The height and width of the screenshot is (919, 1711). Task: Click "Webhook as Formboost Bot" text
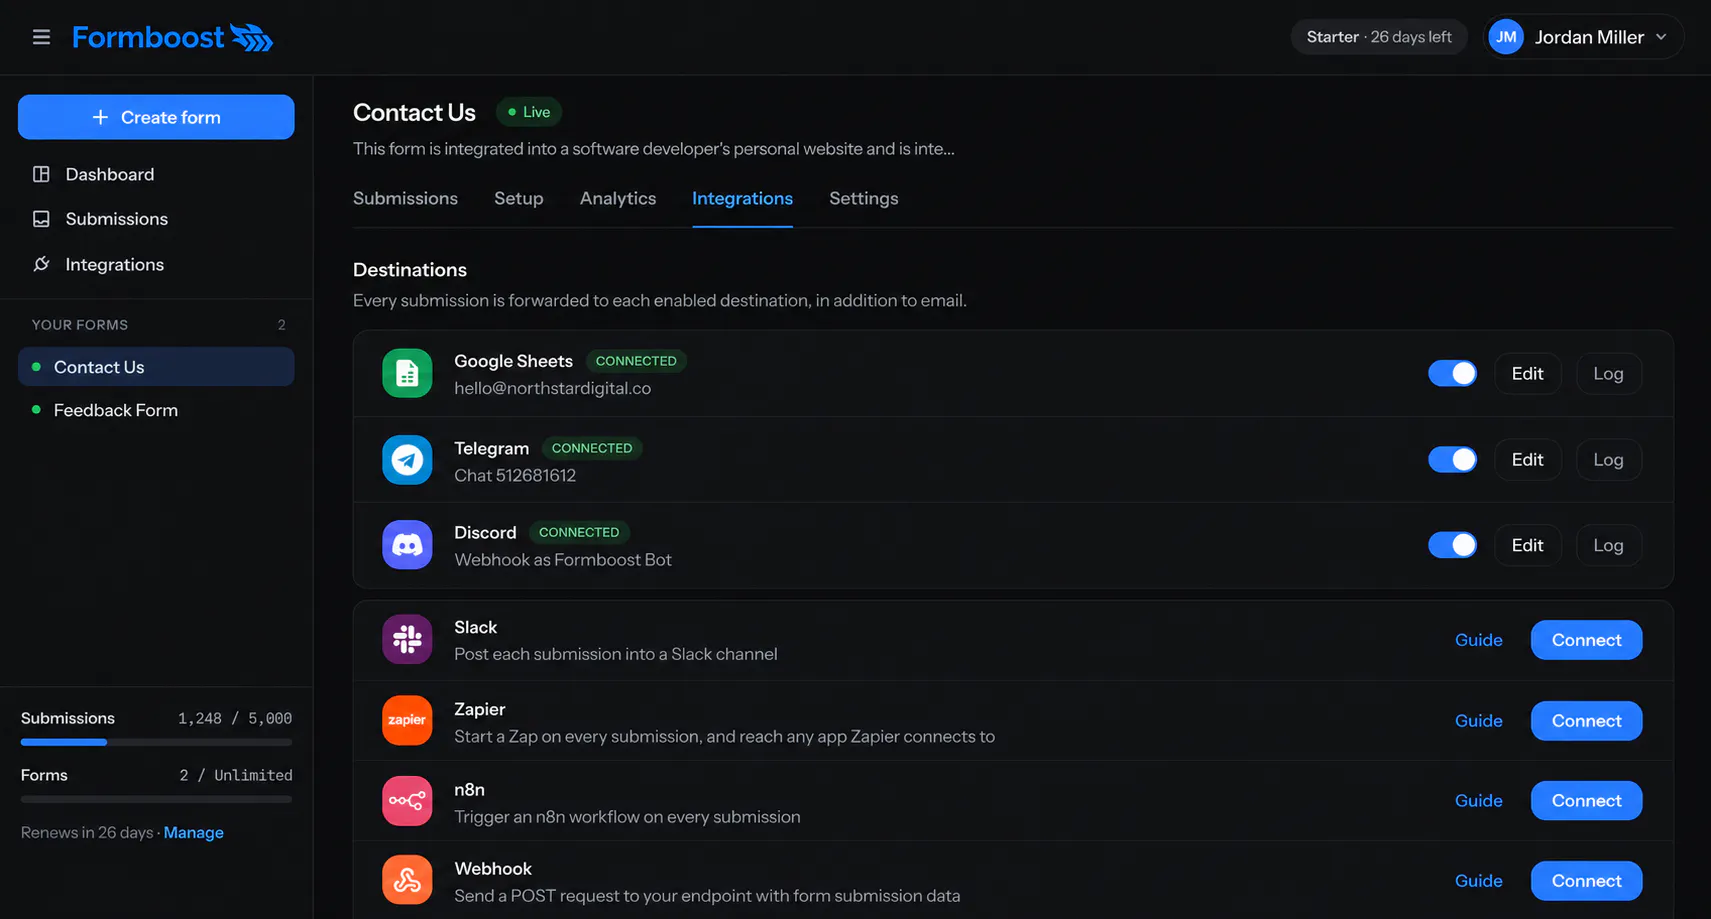pyautogui.click(x=563, y=560)
